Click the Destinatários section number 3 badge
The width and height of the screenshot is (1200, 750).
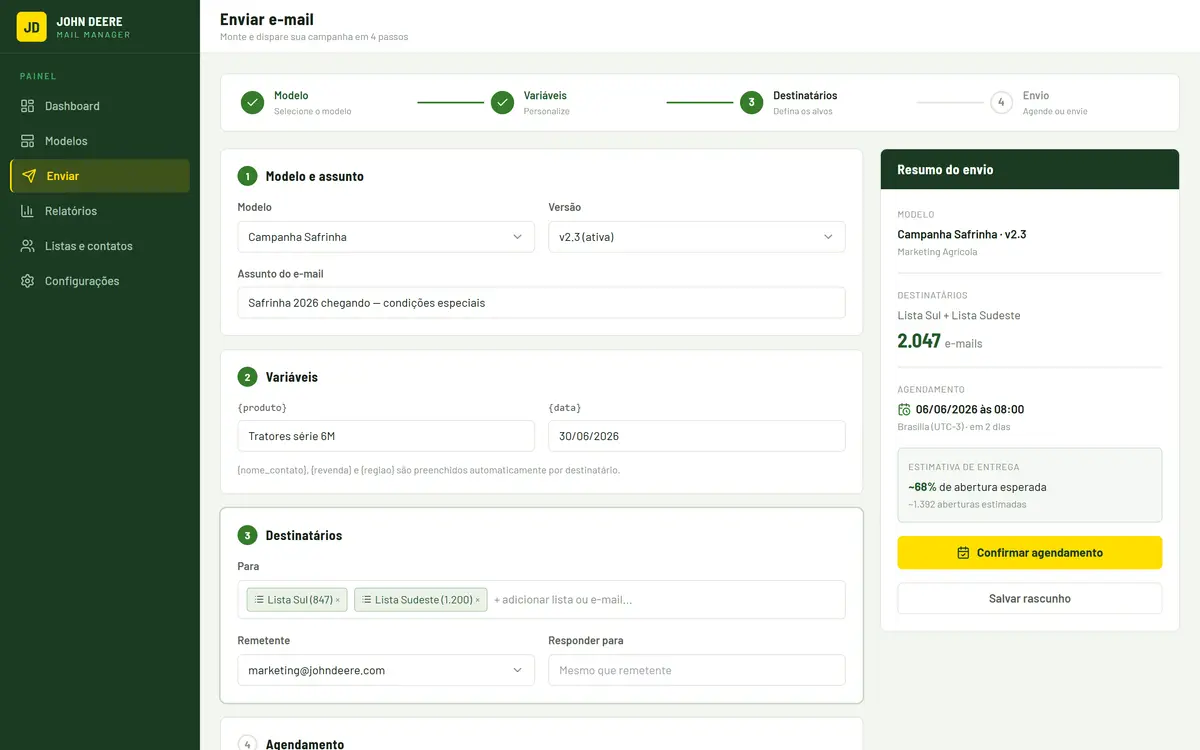247,535
